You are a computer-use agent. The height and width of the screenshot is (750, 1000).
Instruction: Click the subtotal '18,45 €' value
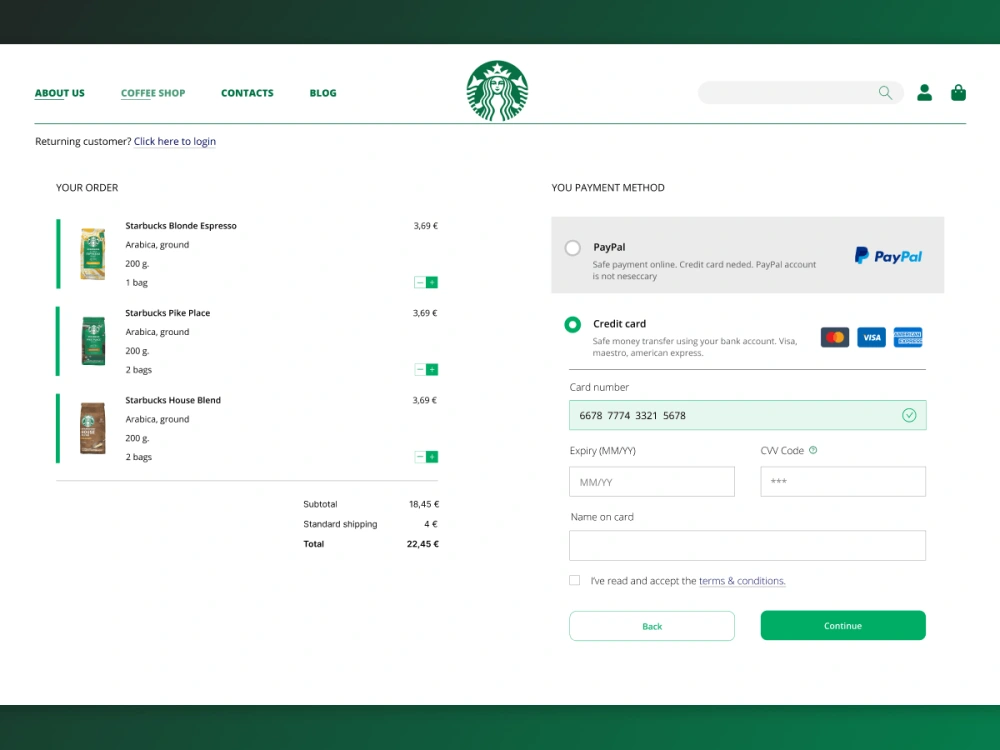coord(424,504)
